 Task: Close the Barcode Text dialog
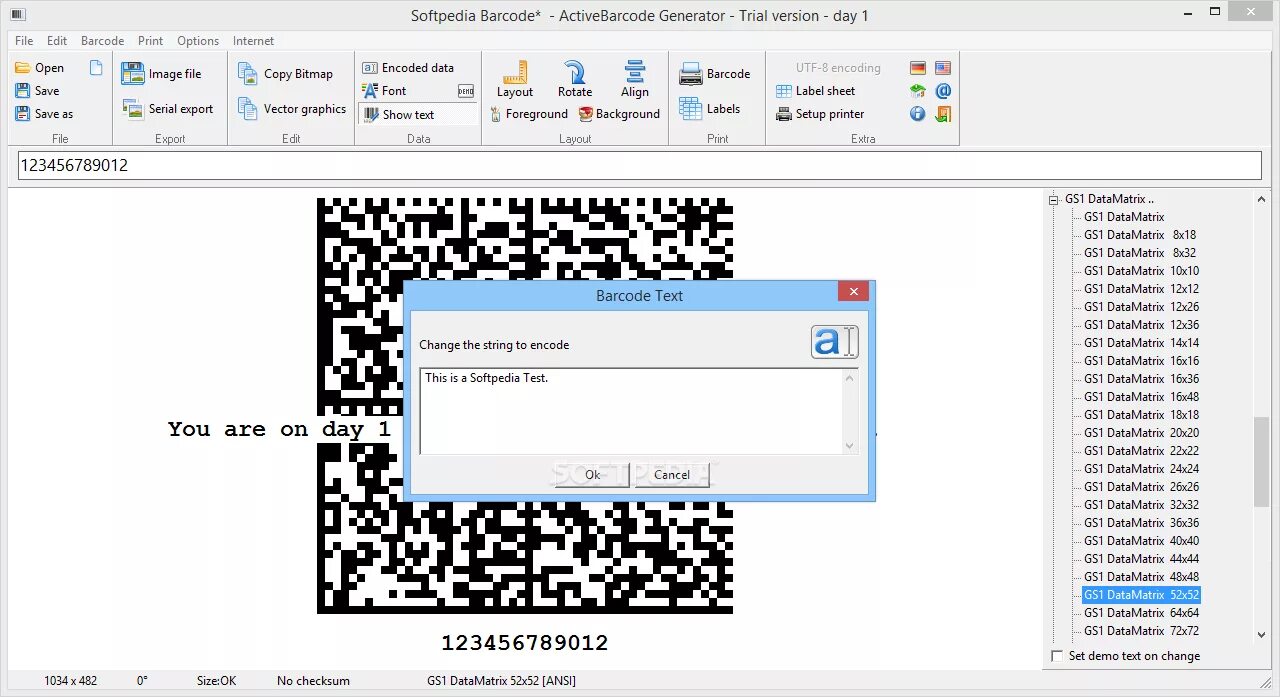(853, 292)
